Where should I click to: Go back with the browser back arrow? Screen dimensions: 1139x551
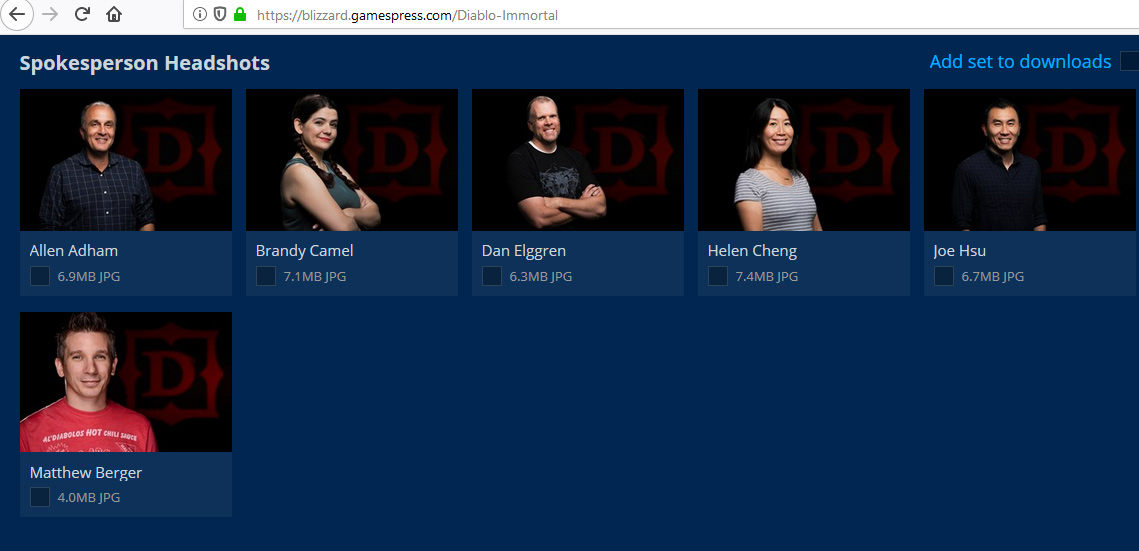[x=16, y=15]
